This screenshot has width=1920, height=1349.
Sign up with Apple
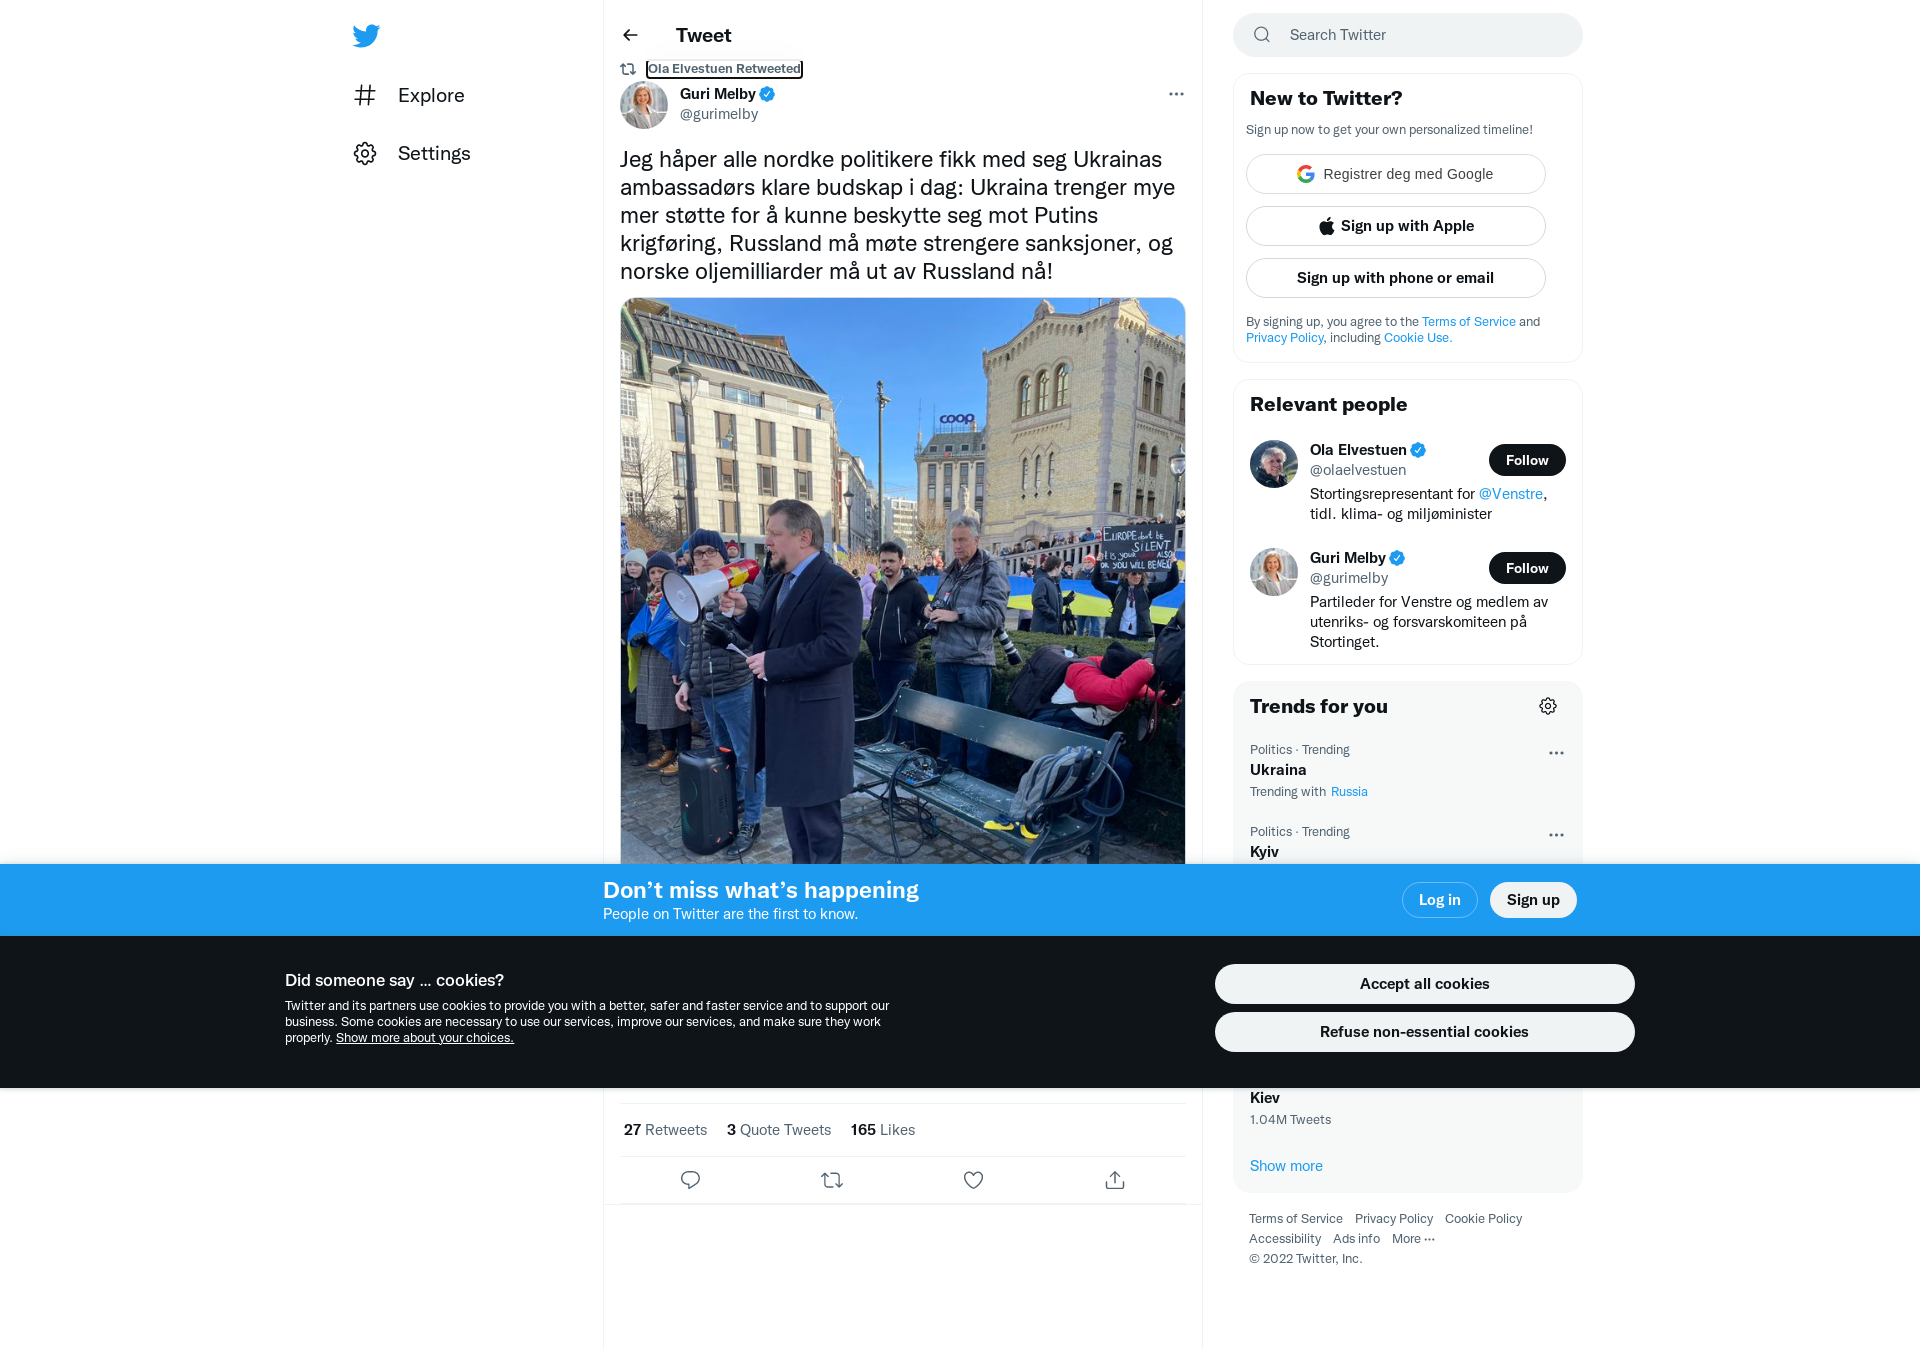coord(1395,226)
